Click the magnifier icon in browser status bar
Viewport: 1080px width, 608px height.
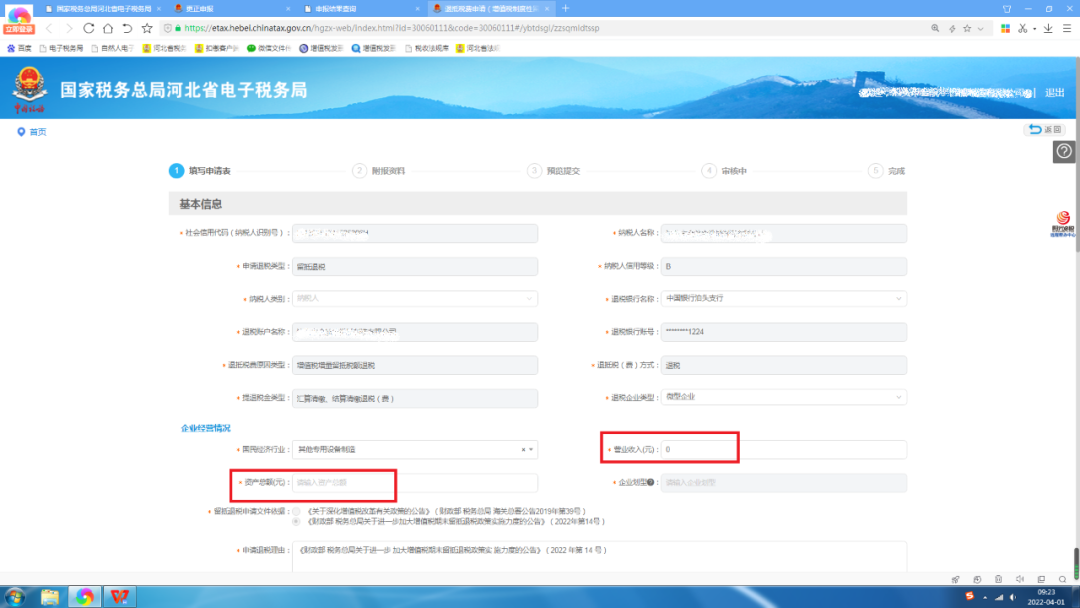pyautogui.click(x=1063, y=579)
